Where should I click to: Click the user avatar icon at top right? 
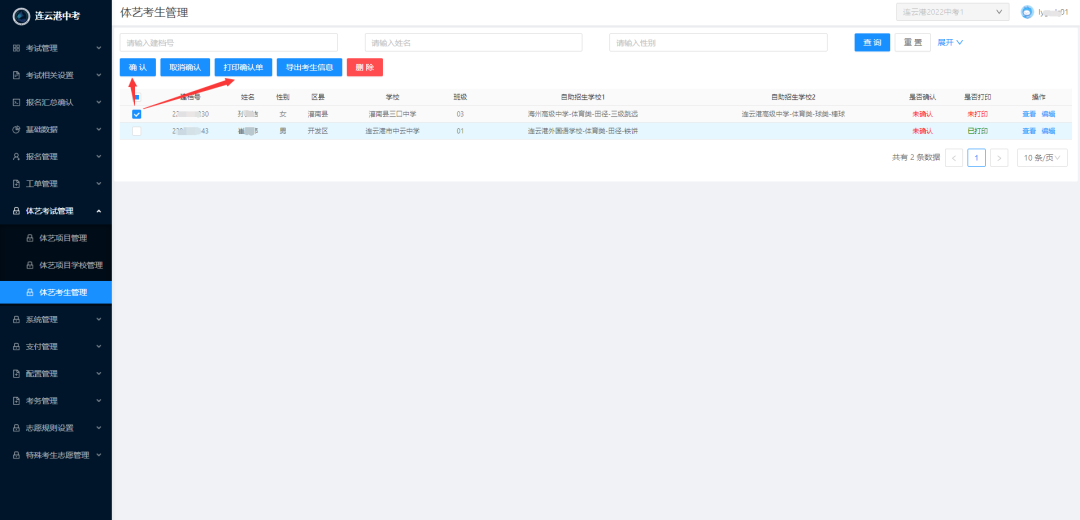coord(1028,12)
